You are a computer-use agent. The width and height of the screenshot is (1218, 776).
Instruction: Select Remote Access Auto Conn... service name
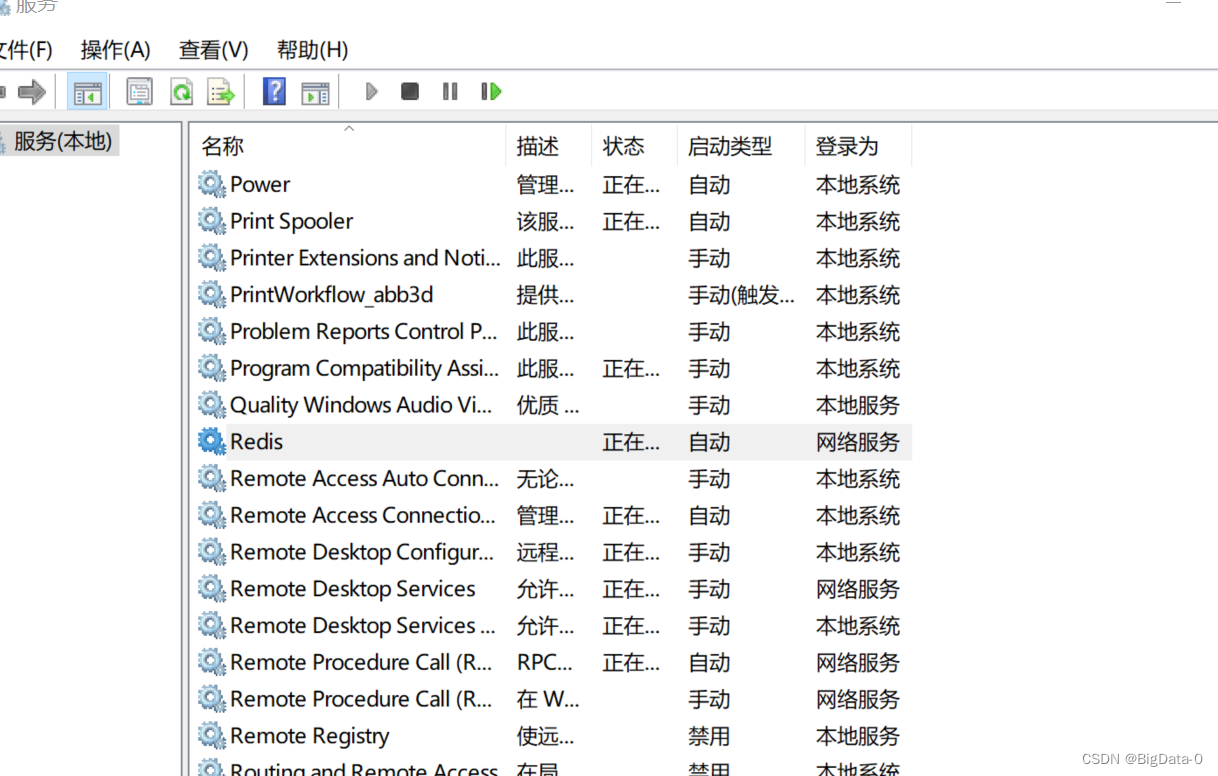(364, 479)
